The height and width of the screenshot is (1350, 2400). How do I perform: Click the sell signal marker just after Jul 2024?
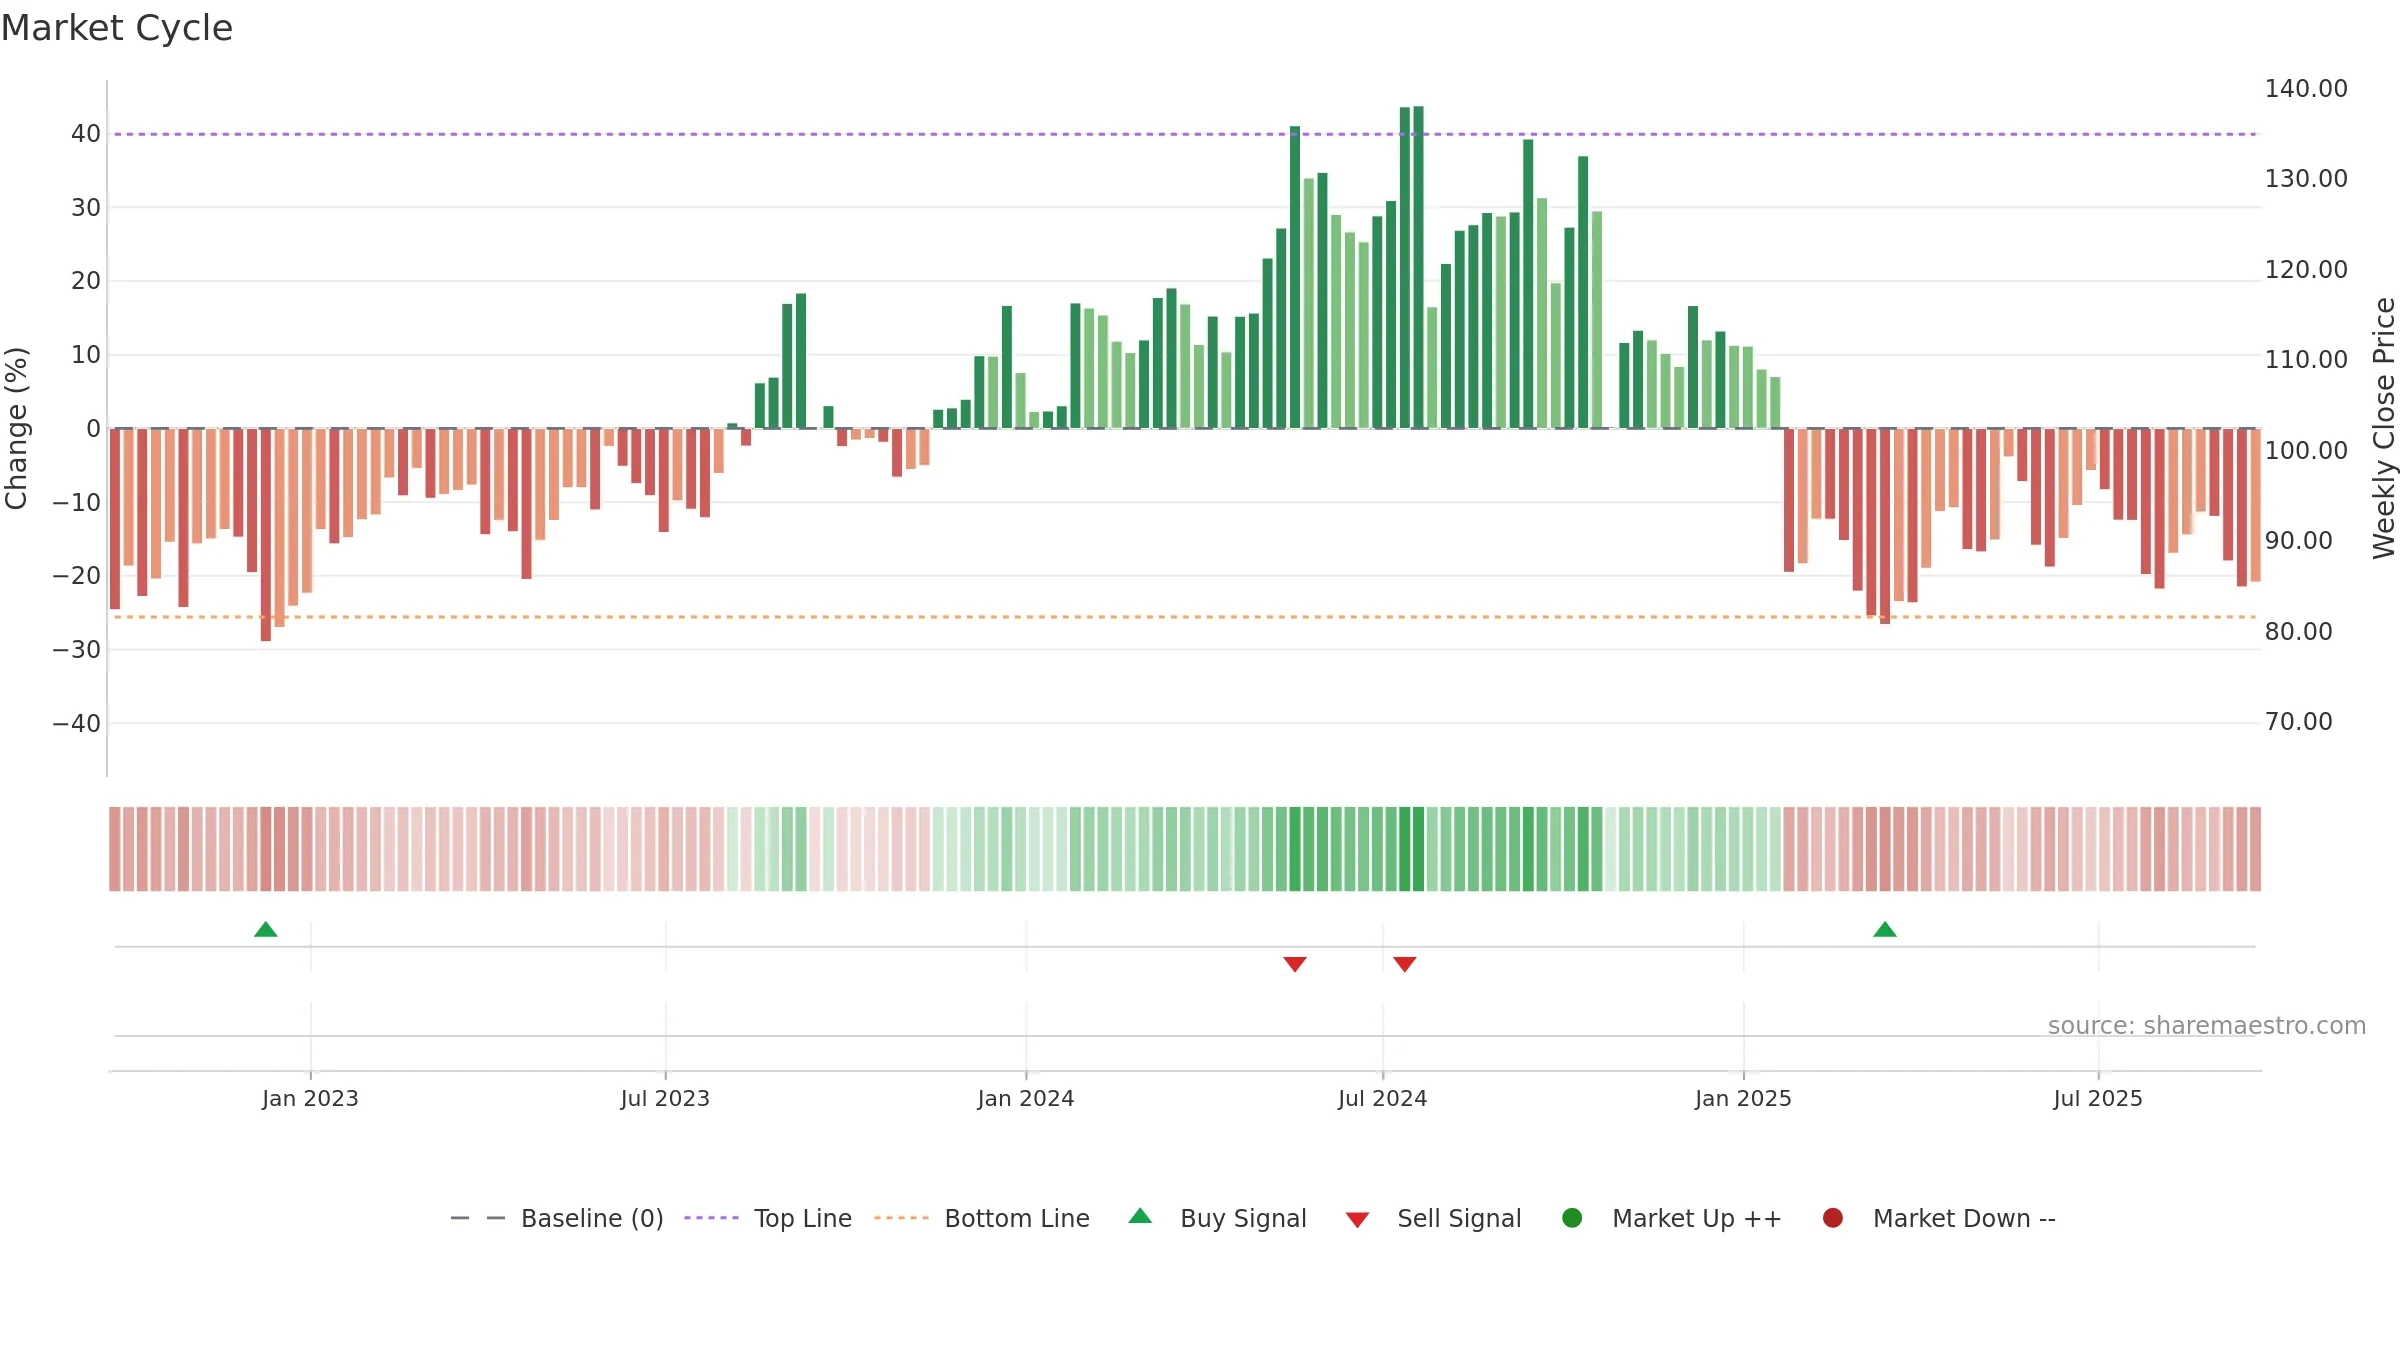pyautogui.click(x=1405, y=964)
